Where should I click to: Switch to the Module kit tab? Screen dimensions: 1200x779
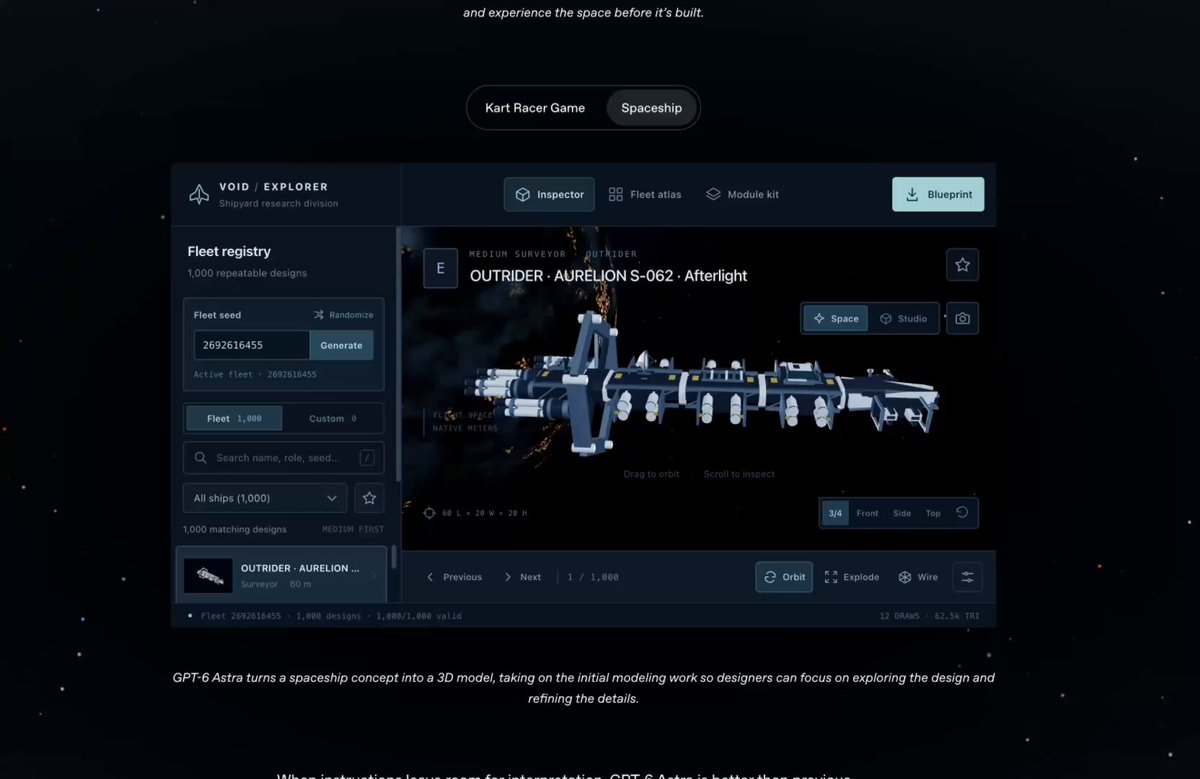(x=742, y=194)
